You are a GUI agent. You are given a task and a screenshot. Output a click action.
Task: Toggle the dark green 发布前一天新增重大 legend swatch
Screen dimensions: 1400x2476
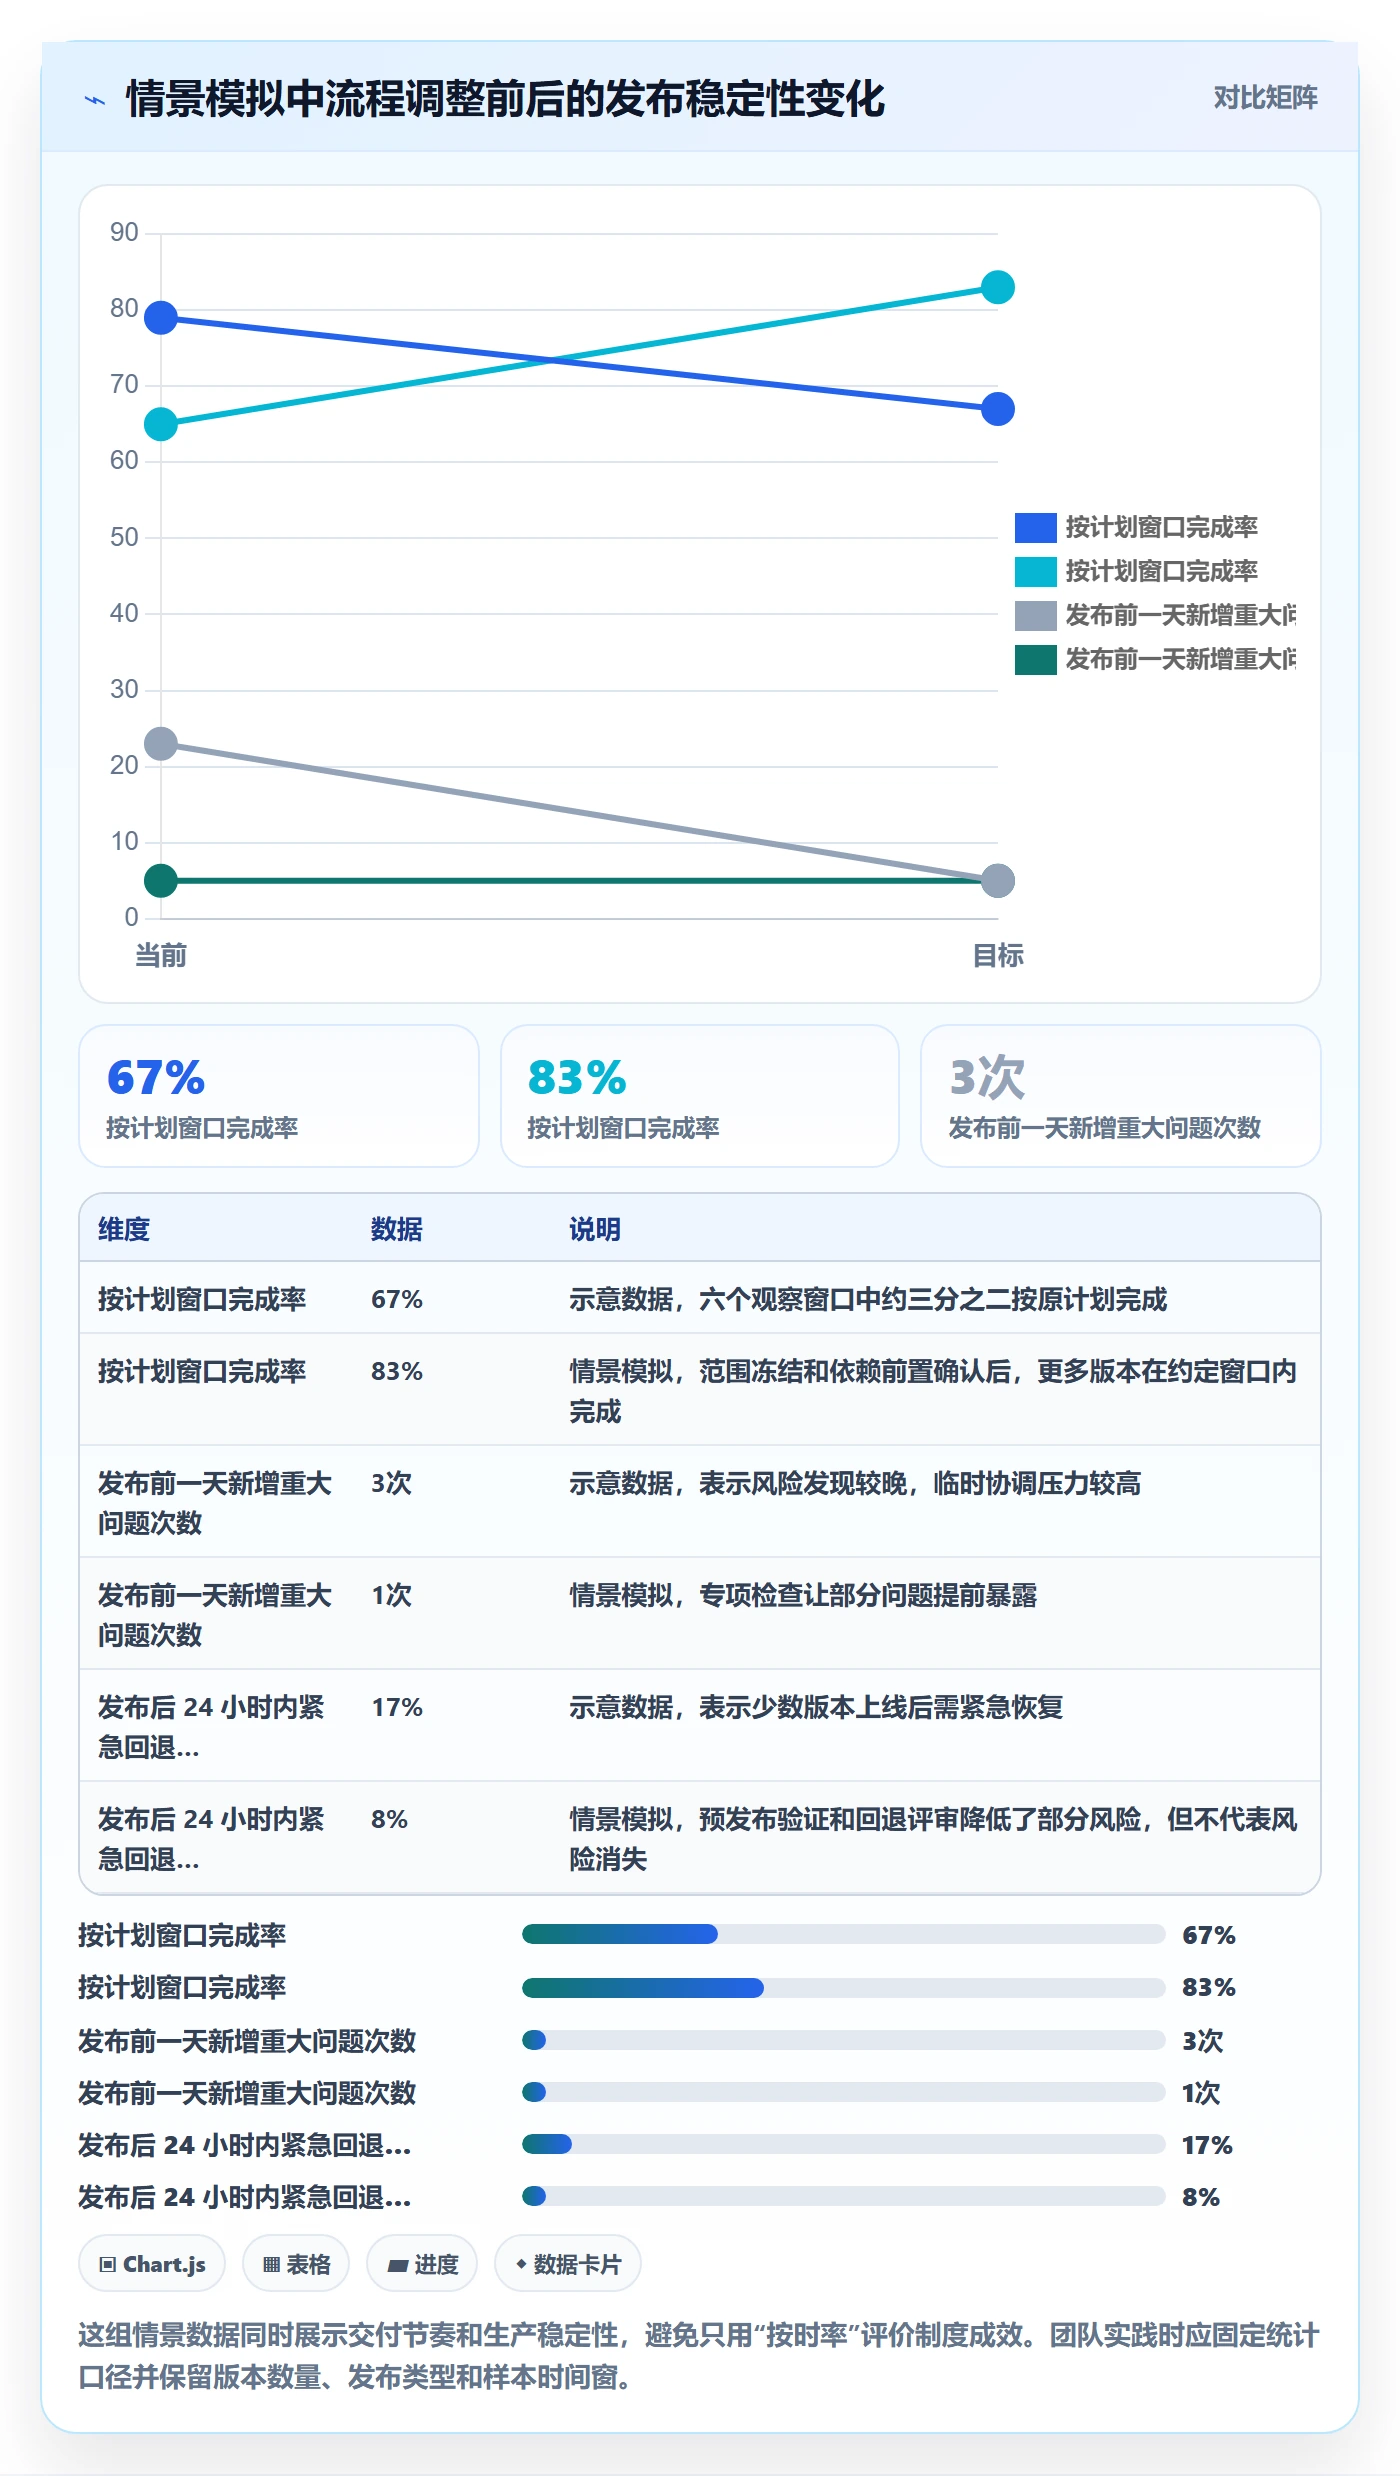coord(1035,659)
